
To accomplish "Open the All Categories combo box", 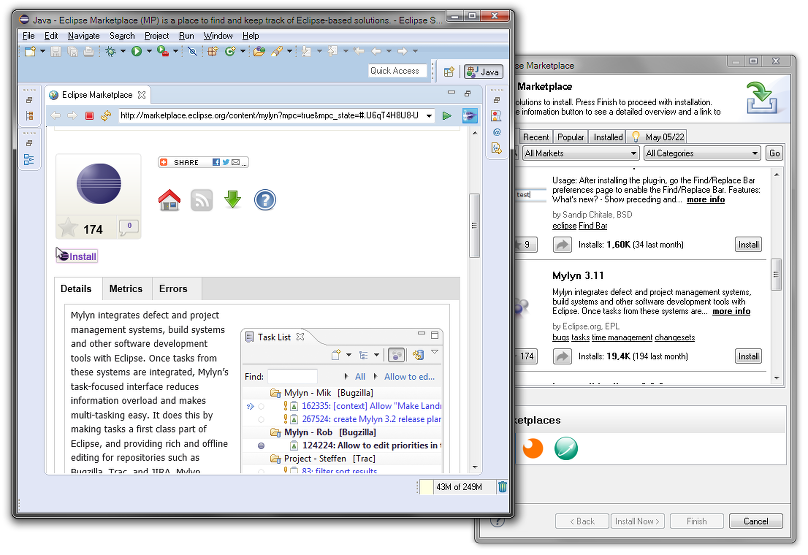I will coord(702,153).
